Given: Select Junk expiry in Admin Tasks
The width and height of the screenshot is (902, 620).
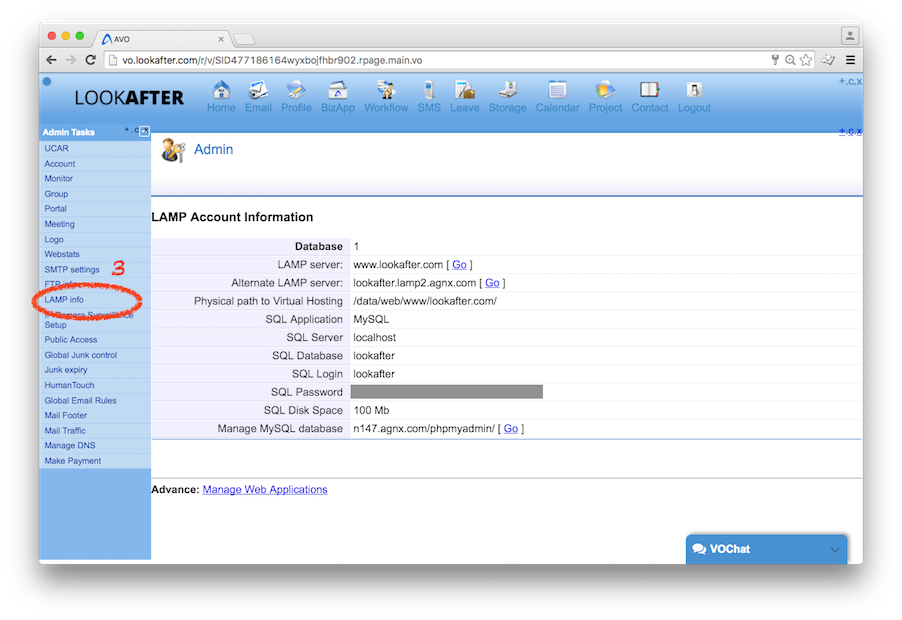Looking at the screenshot, I should (66, 370).
